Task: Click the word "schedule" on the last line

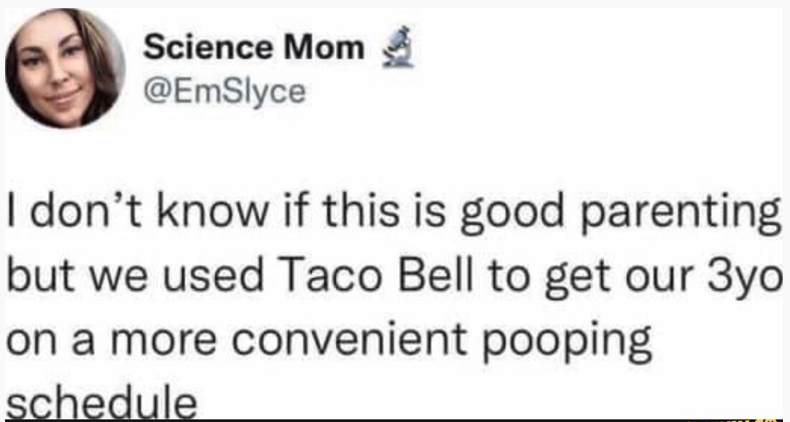Action: click(101, 403)
